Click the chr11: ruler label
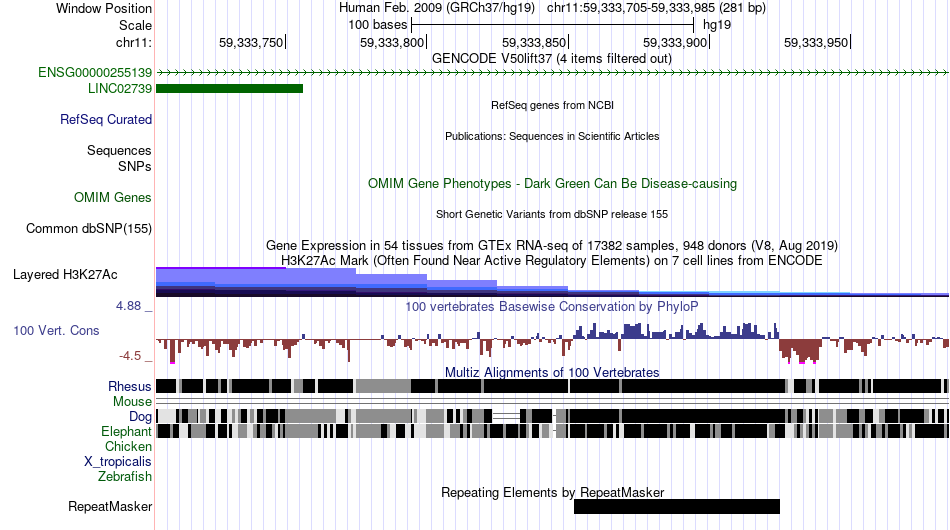The width and height of the screenshot is (950, 530). point(134,43)
